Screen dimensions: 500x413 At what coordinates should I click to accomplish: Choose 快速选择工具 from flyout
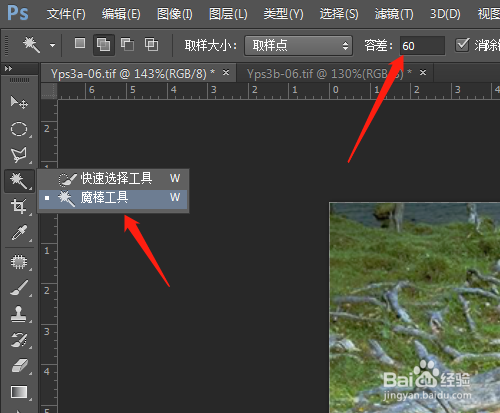coord(113,179)
